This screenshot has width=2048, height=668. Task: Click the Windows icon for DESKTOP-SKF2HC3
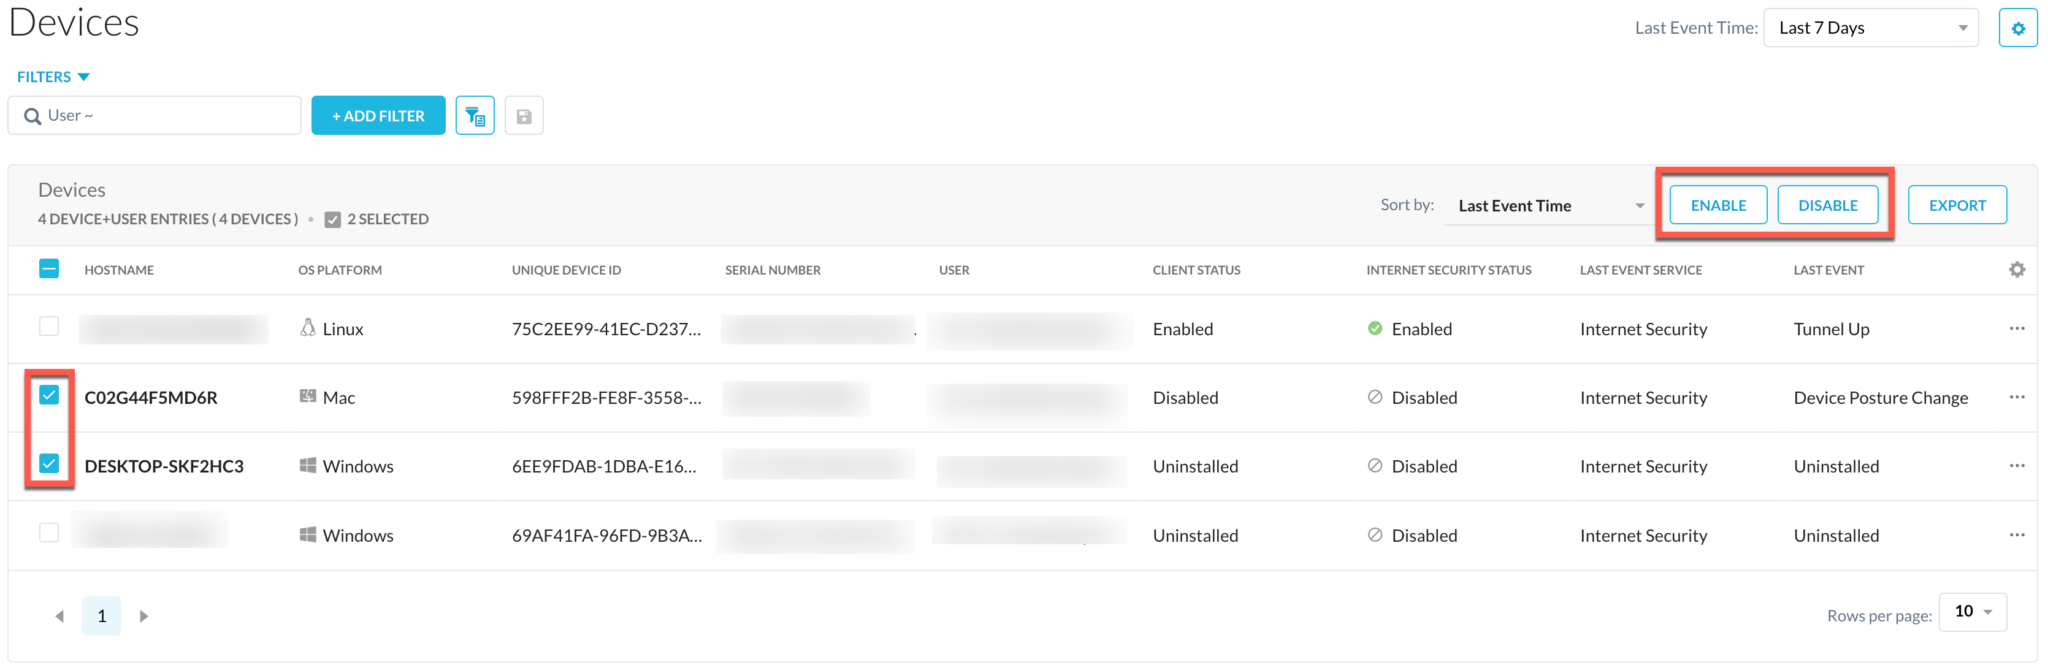point(308,464)
